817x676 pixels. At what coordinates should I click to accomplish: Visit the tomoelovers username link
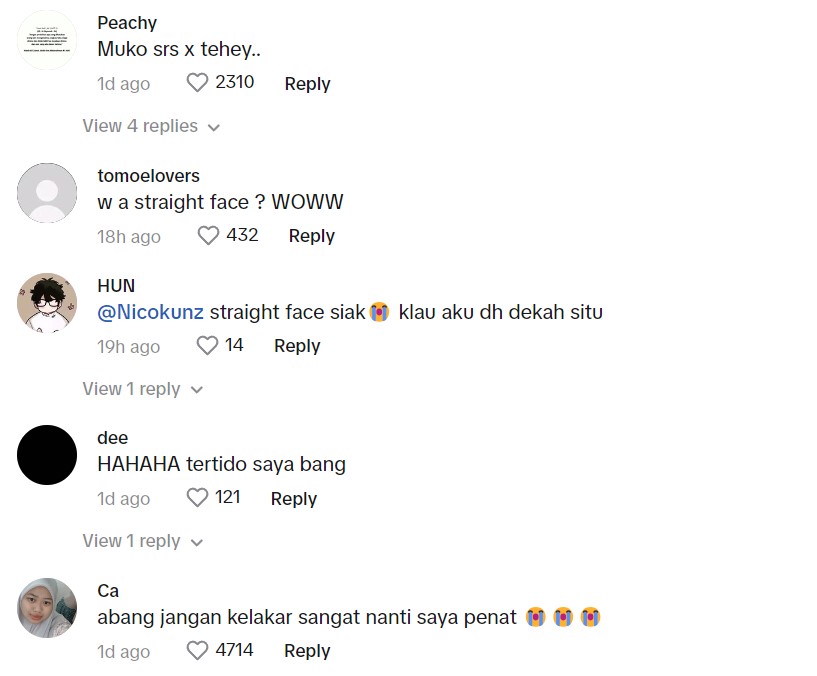pyautogui.click(x=148, y=176)
